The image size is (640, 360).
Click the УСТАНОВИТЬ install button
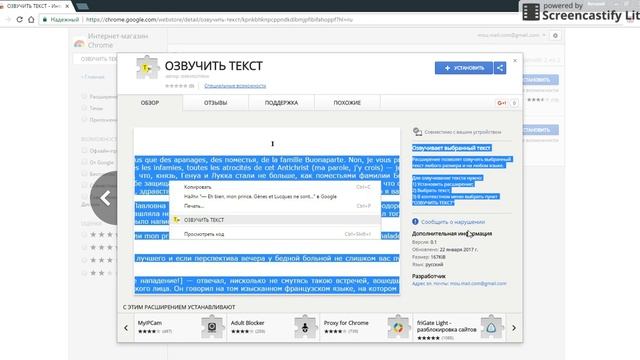[x=464, y=68]
